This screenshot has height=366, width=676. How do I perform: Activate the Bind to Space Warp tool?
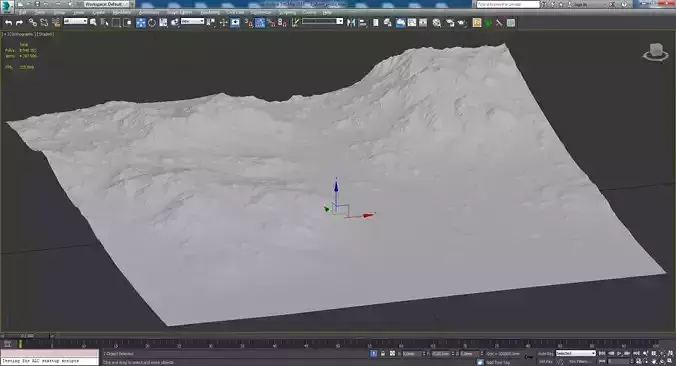pyautogui.click(x=56, y=22)
